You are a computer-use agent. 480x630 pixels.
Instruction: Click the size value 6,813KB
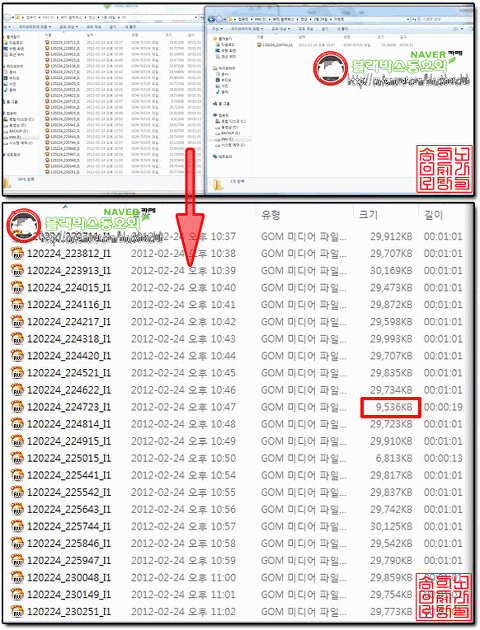(x=394, y=458)
